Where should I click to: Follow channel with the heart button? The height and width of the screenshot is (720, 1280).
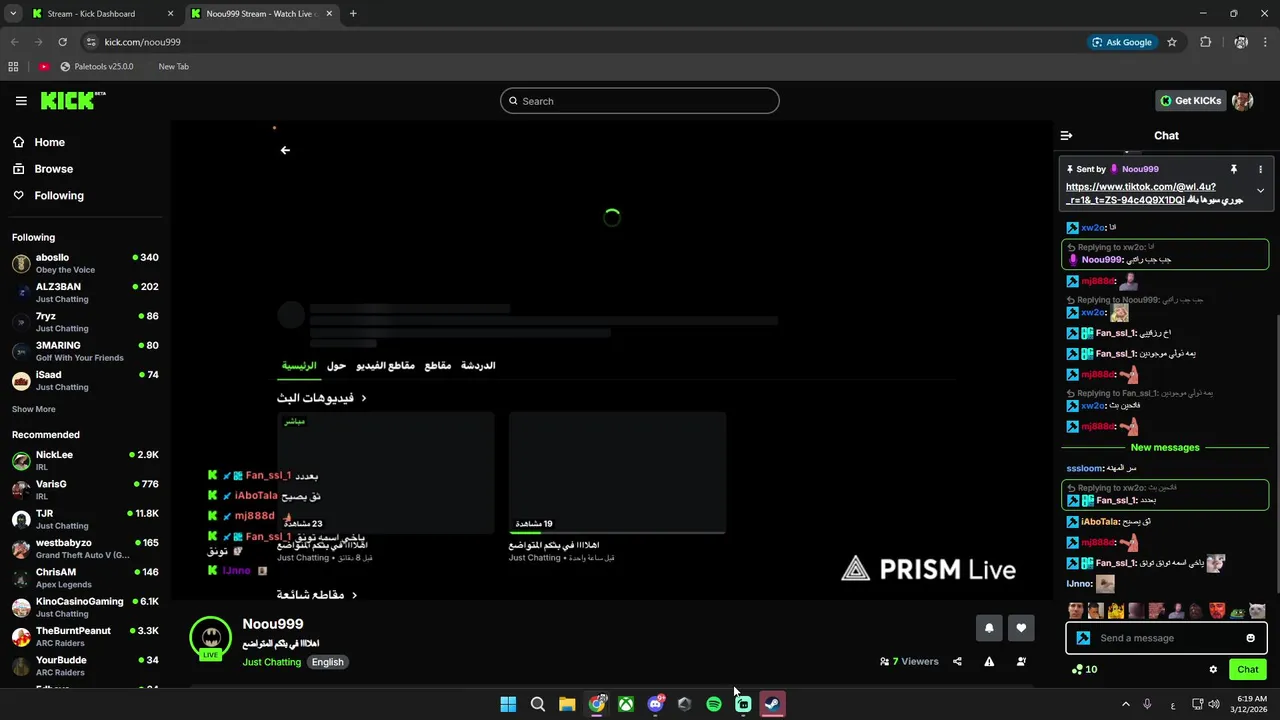pyautogui.click(x=1021, y=628)
